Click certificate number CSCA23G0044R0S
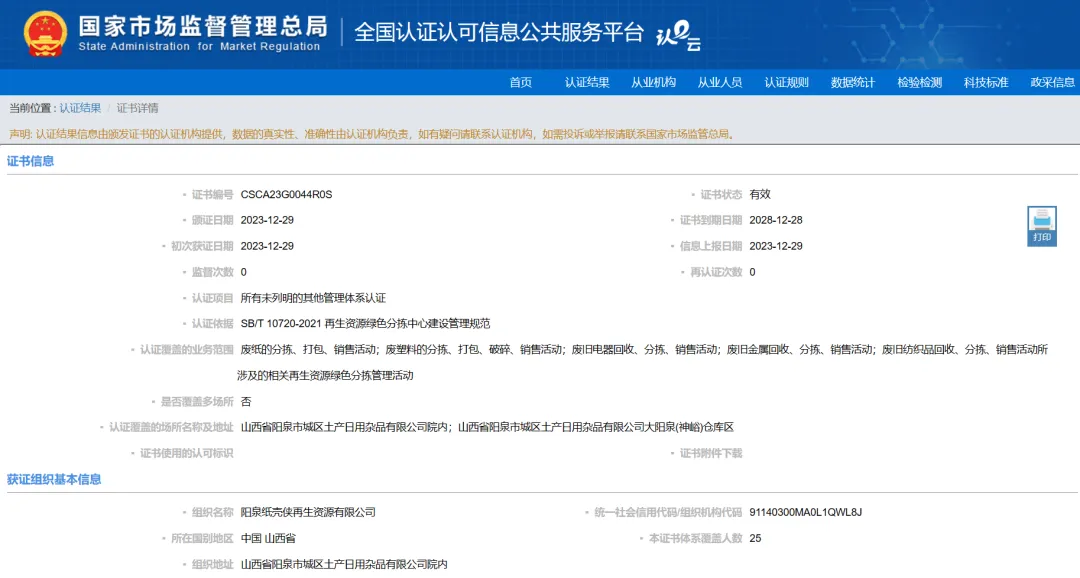 click(287, 195)
